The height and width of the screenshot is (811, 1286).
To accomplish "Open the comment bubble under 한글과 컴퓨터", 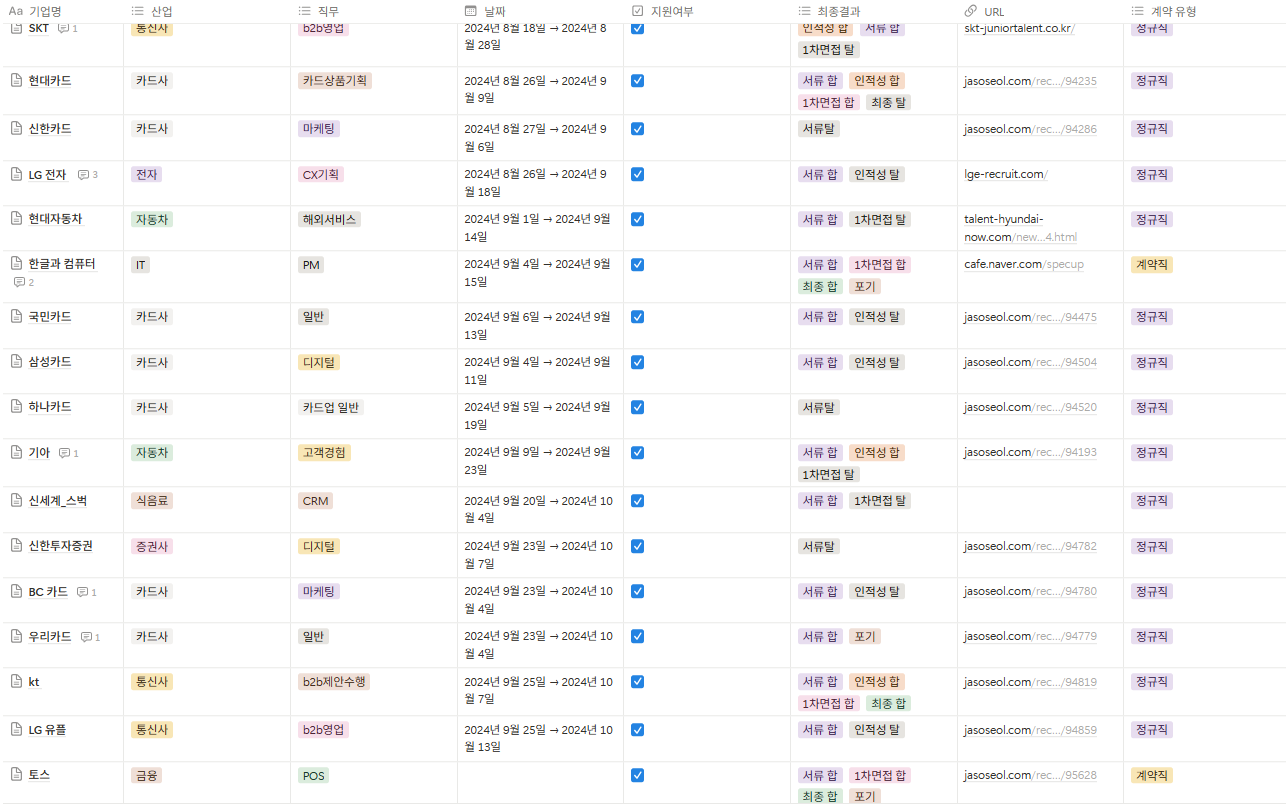I will [24, 283].
